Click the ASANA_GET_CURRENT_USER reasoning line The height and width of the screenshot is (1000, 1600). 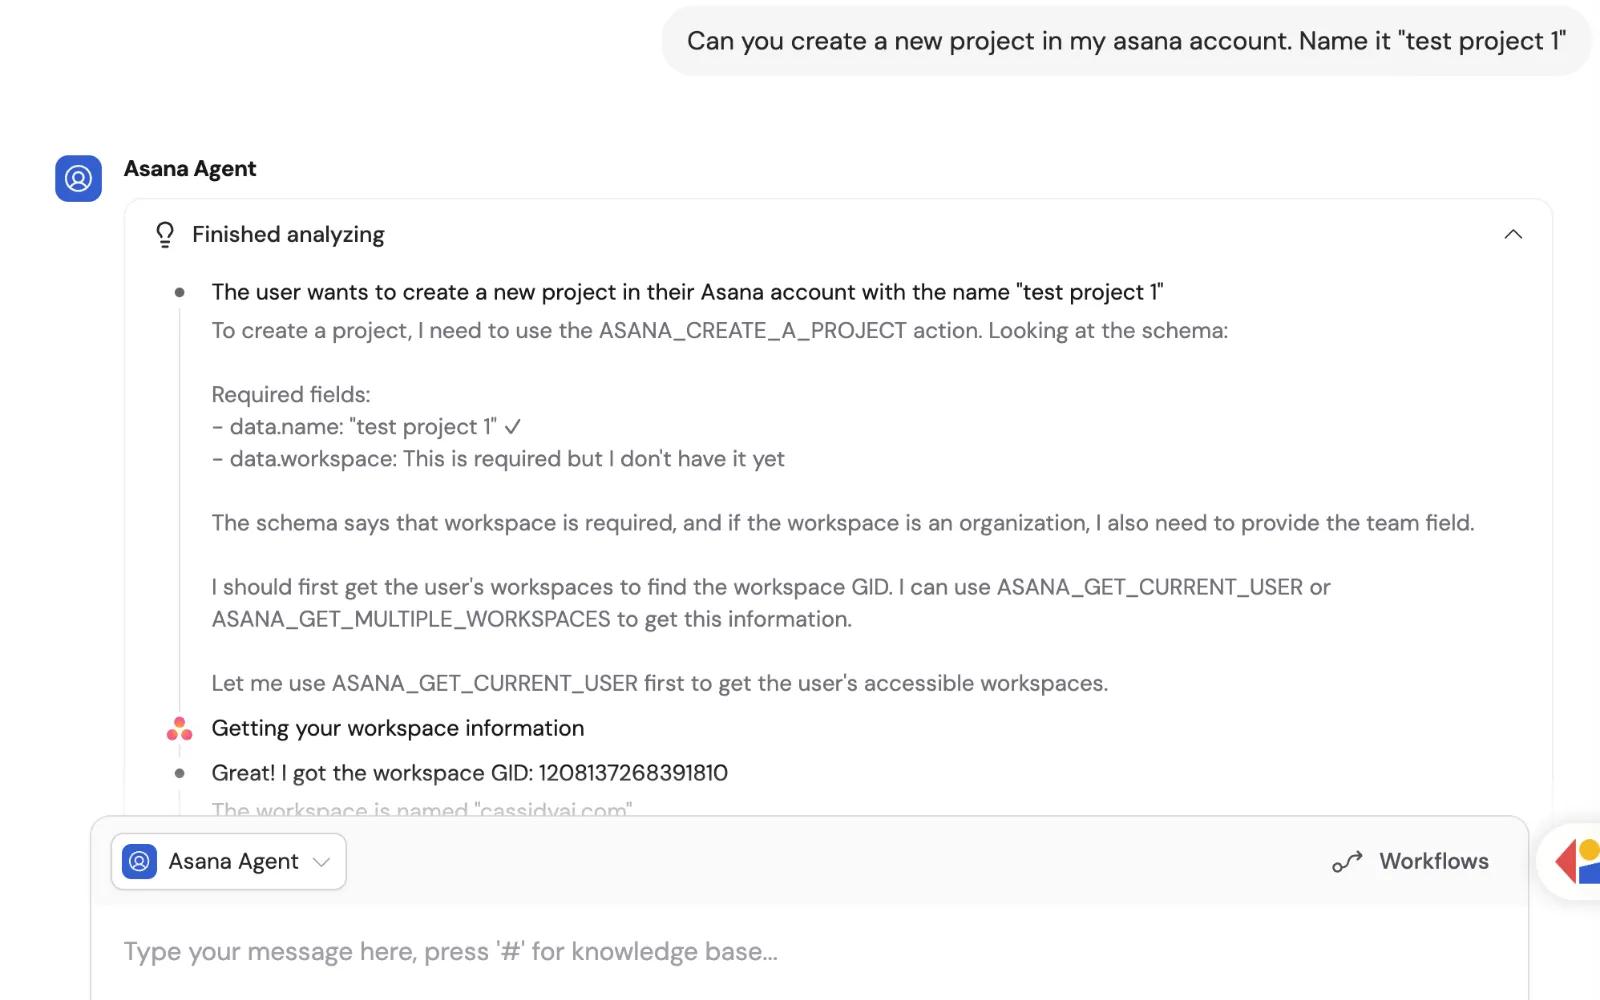pos(660,683)
